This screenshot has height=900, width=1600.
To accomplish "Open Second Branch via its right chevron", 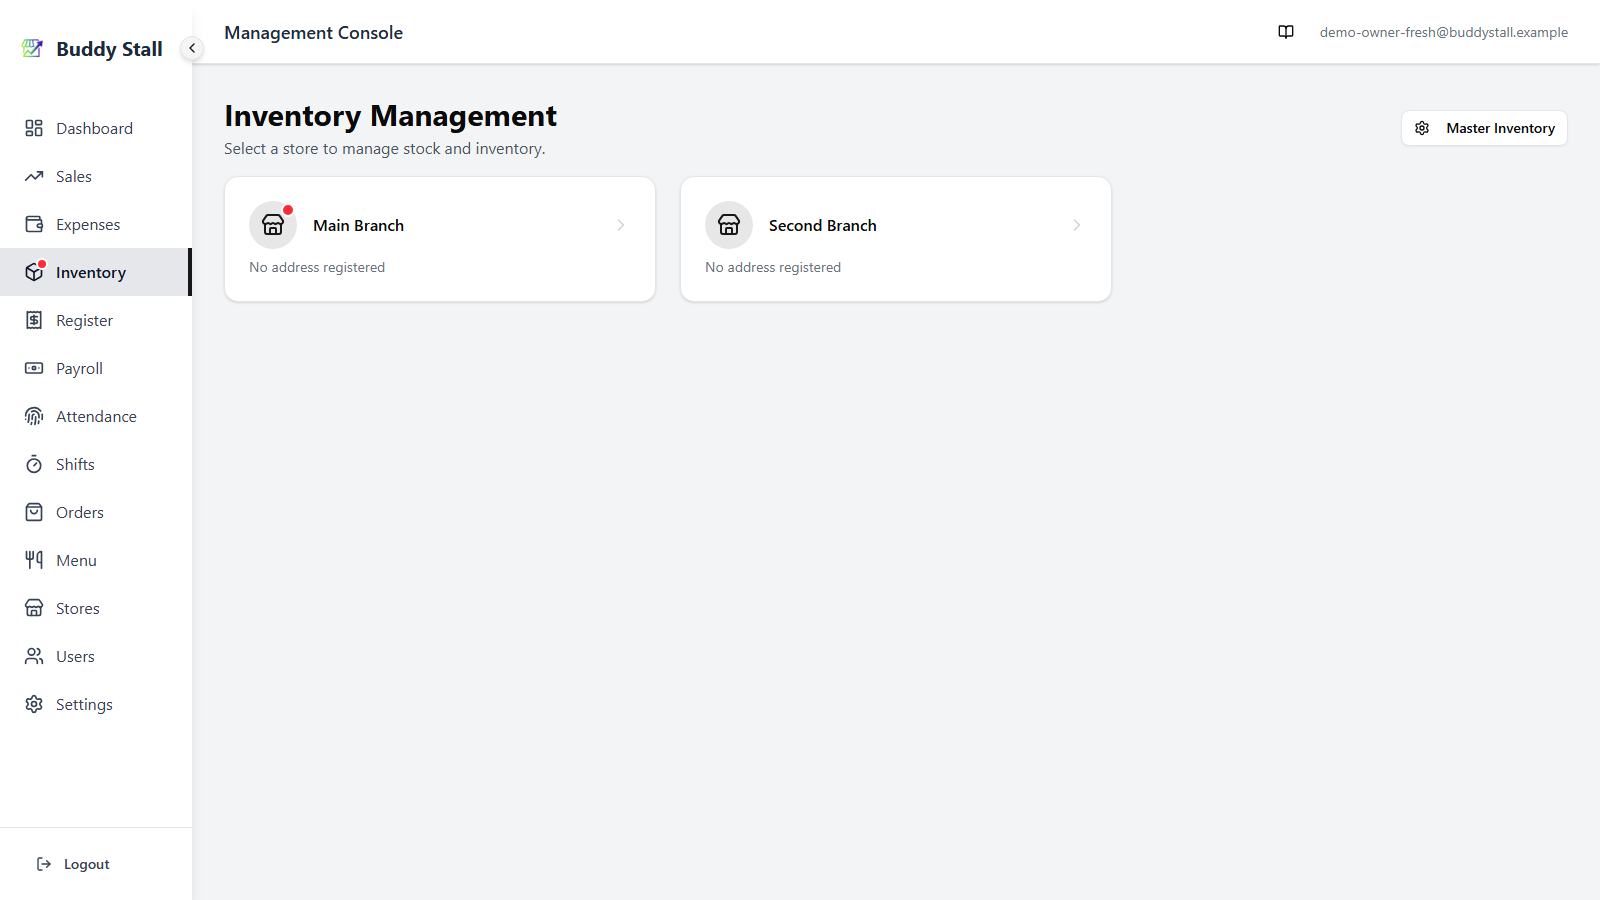I will pos(1077,225).
